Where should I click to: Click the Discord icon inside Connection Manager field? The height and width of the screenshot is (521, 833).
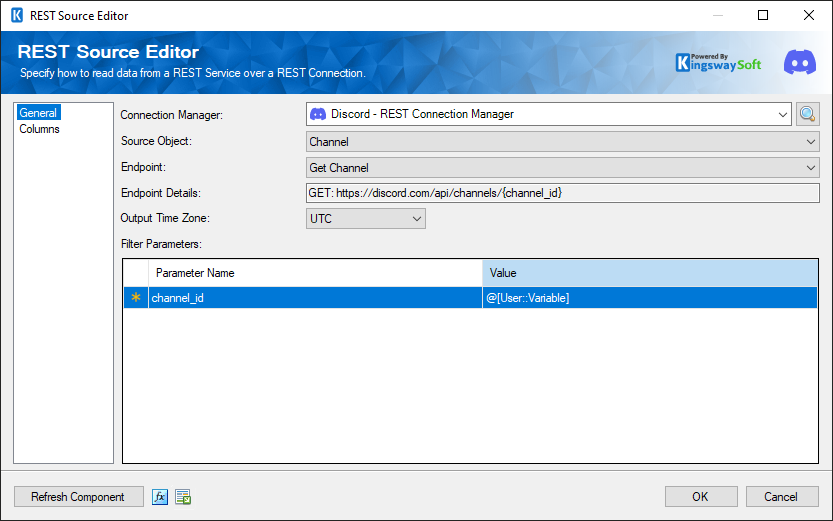tap(318, 115)
